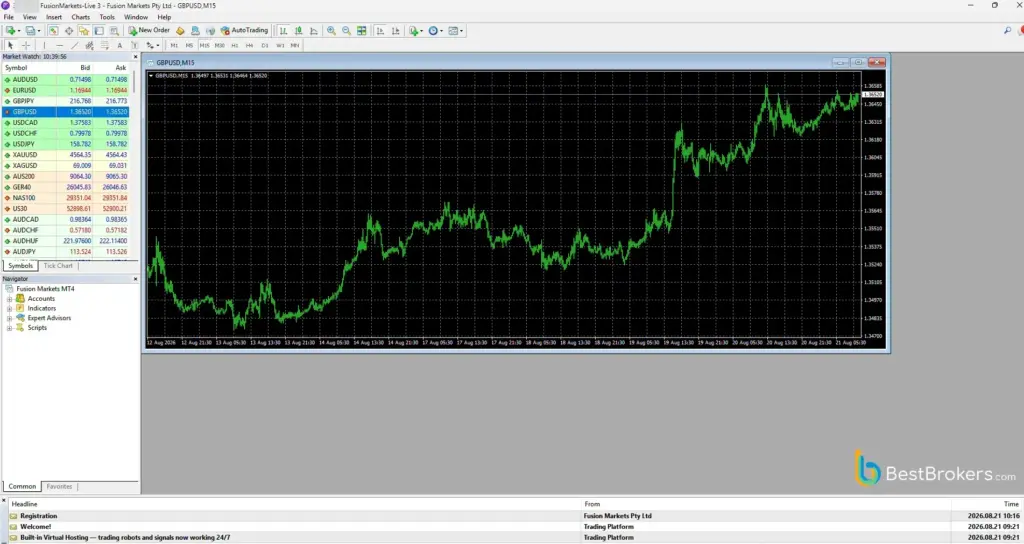Switch chart to line chart icon

pos(313,31)
